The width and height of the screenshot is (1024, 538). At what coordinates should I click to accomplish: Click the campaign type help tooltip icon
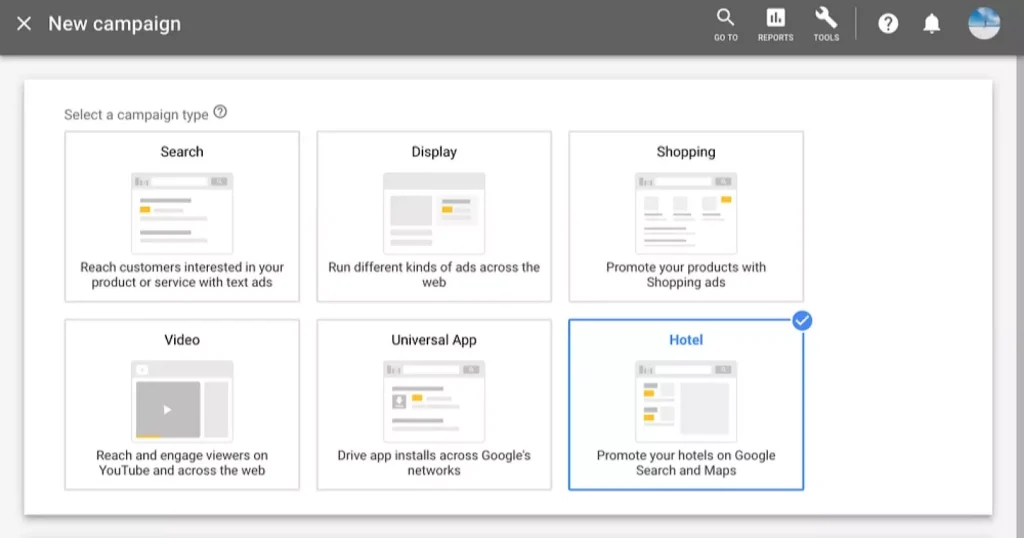point(220,113)
